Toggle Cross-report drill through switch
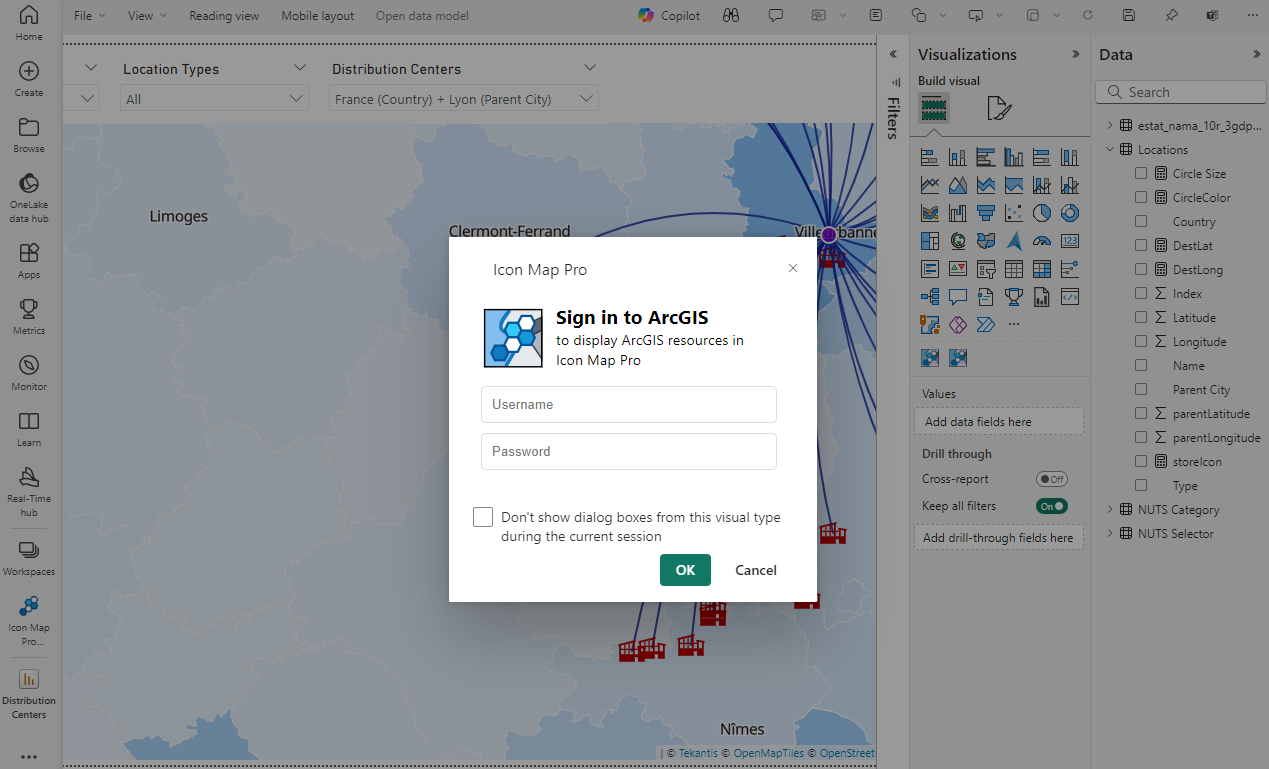 coord(1051,479)
